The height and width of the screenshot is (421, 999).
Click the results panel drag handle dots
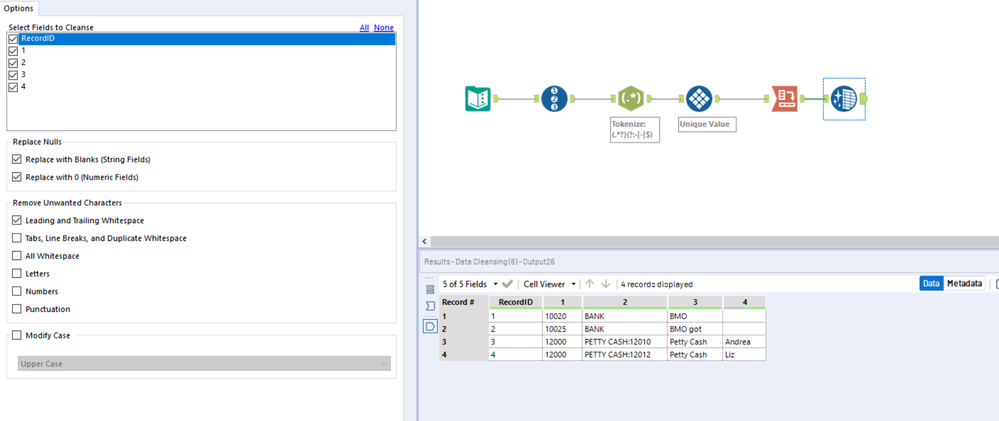coord(429,278)
